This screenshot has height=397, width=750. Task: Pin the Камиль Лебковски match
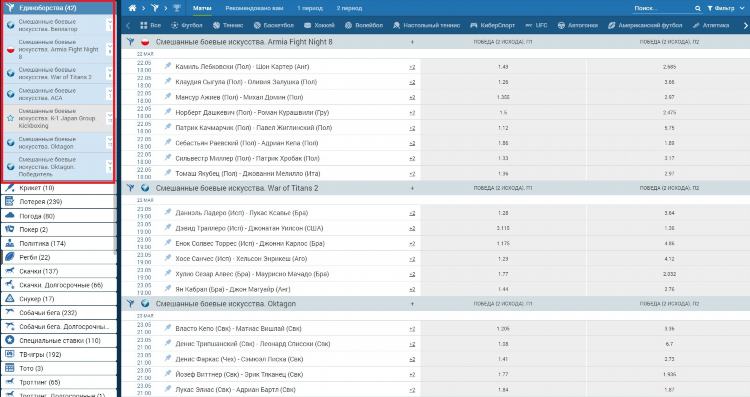[168, 66]
